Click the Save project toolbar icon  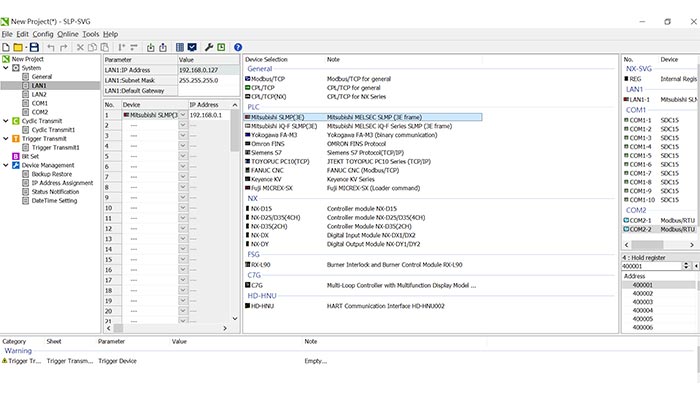tap(33, 47)
